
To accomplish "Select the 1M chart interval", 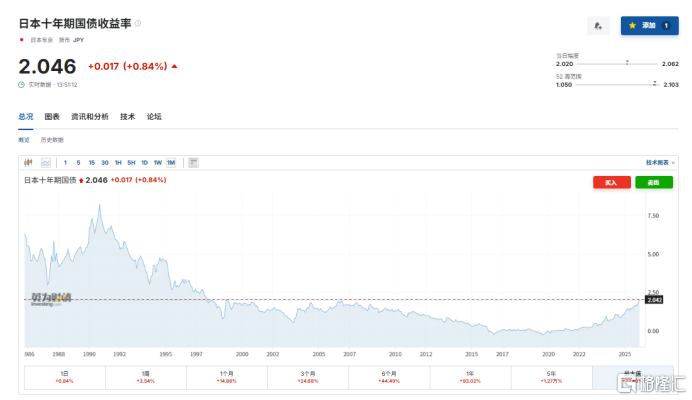I will [171, 162].
